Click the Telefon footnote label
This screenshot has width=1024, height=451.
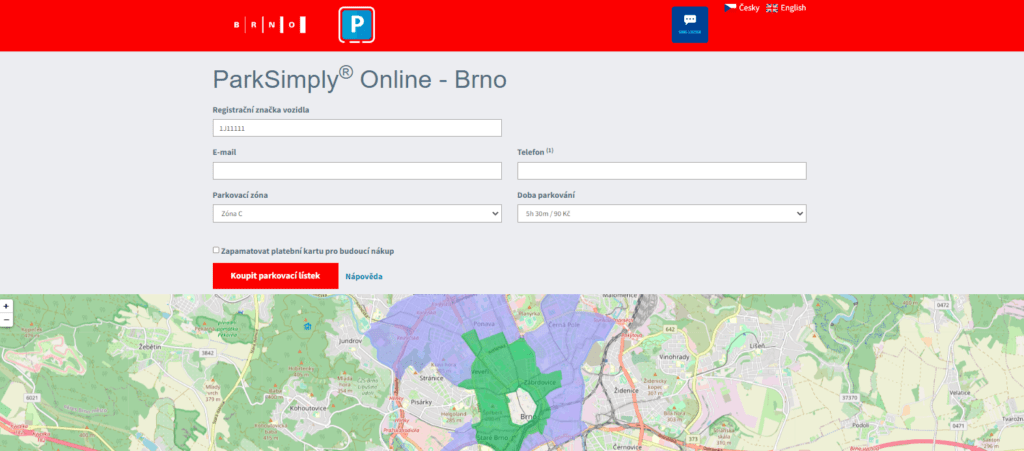(x=536, y=151)
